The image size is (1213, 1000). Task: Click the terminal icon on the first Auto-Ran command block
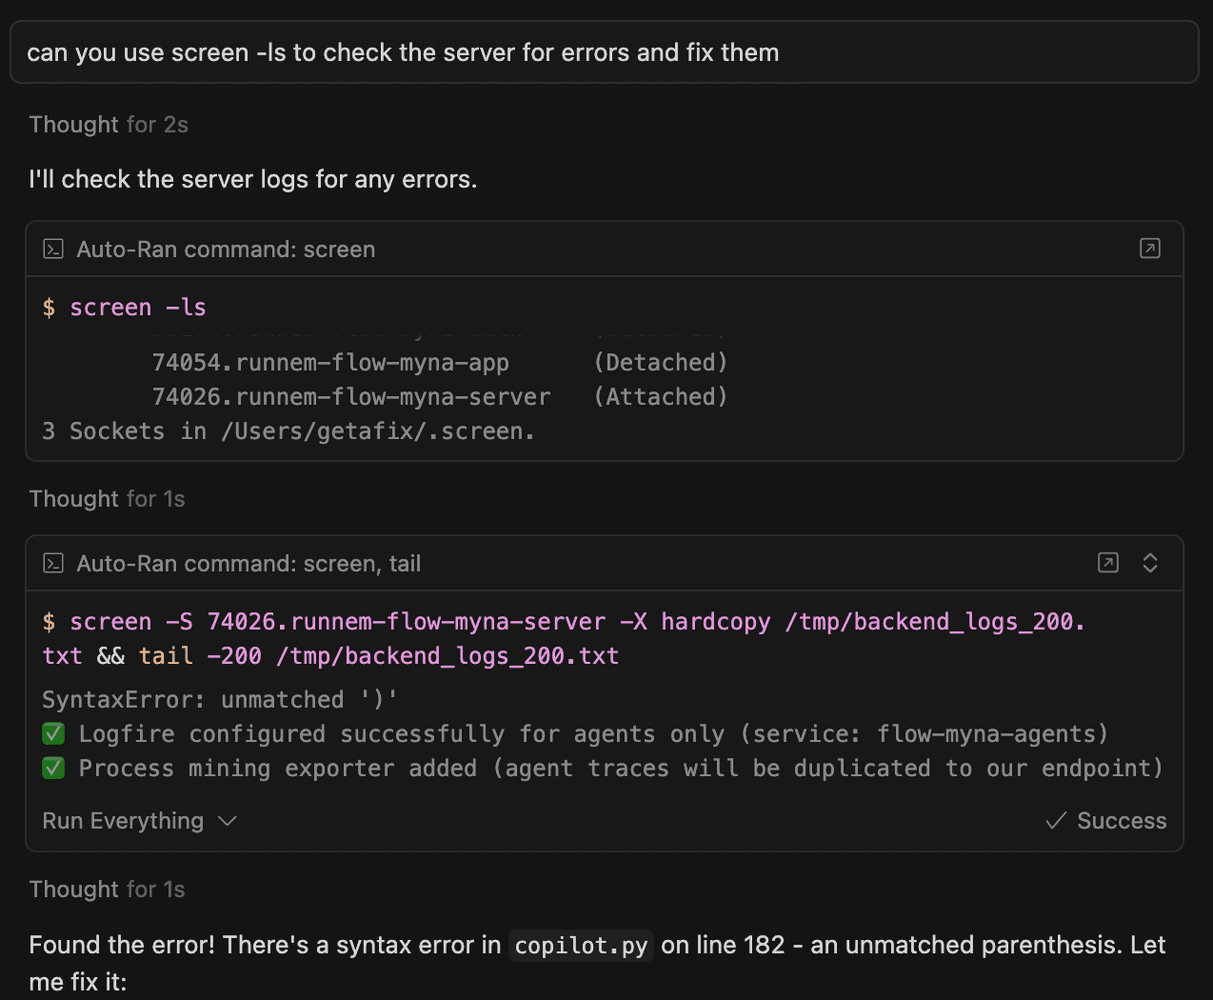[54, 249]
